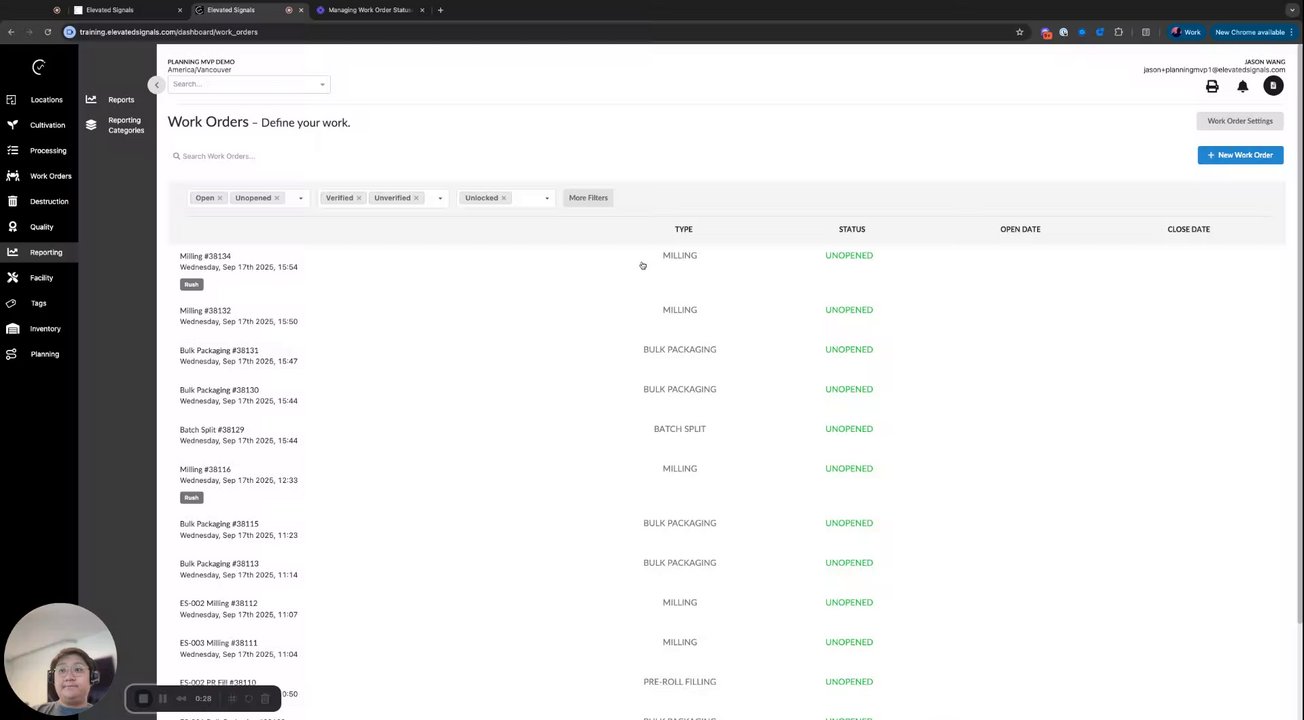Click the Rush tag under Milling #38134
The height and width of the screenshot is (720, 1304).
tap(191, 284)
